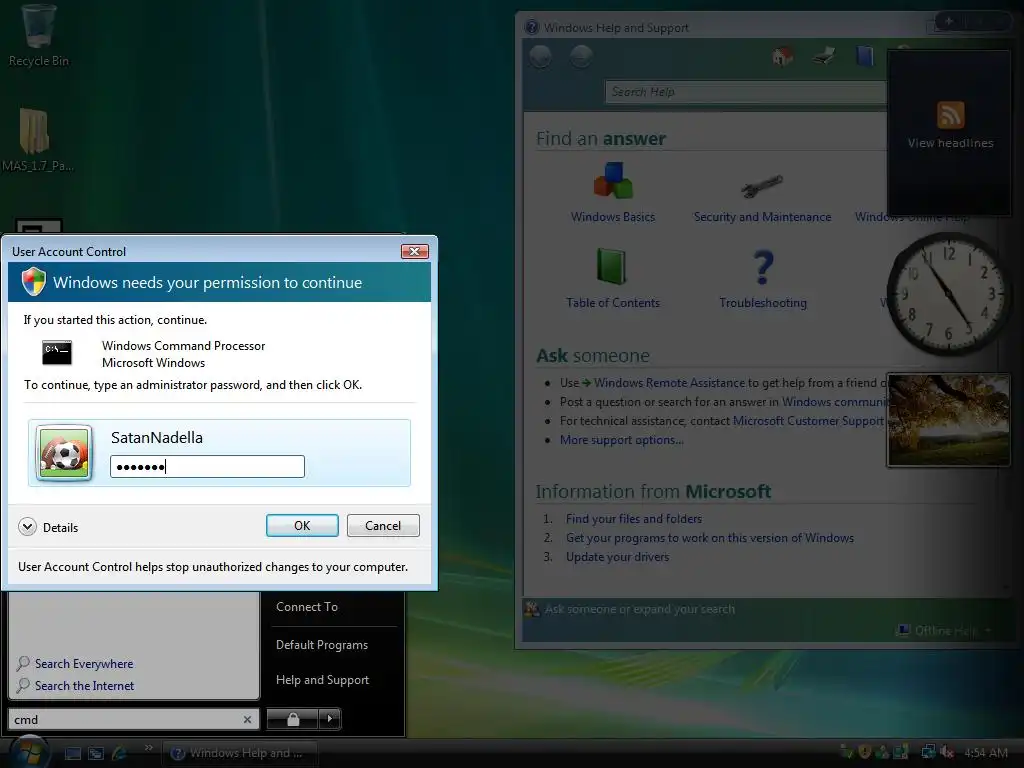This screenshot has width=1024, height=768.
Task: Click the lock button in the Start menu
Action: point(293,719)
